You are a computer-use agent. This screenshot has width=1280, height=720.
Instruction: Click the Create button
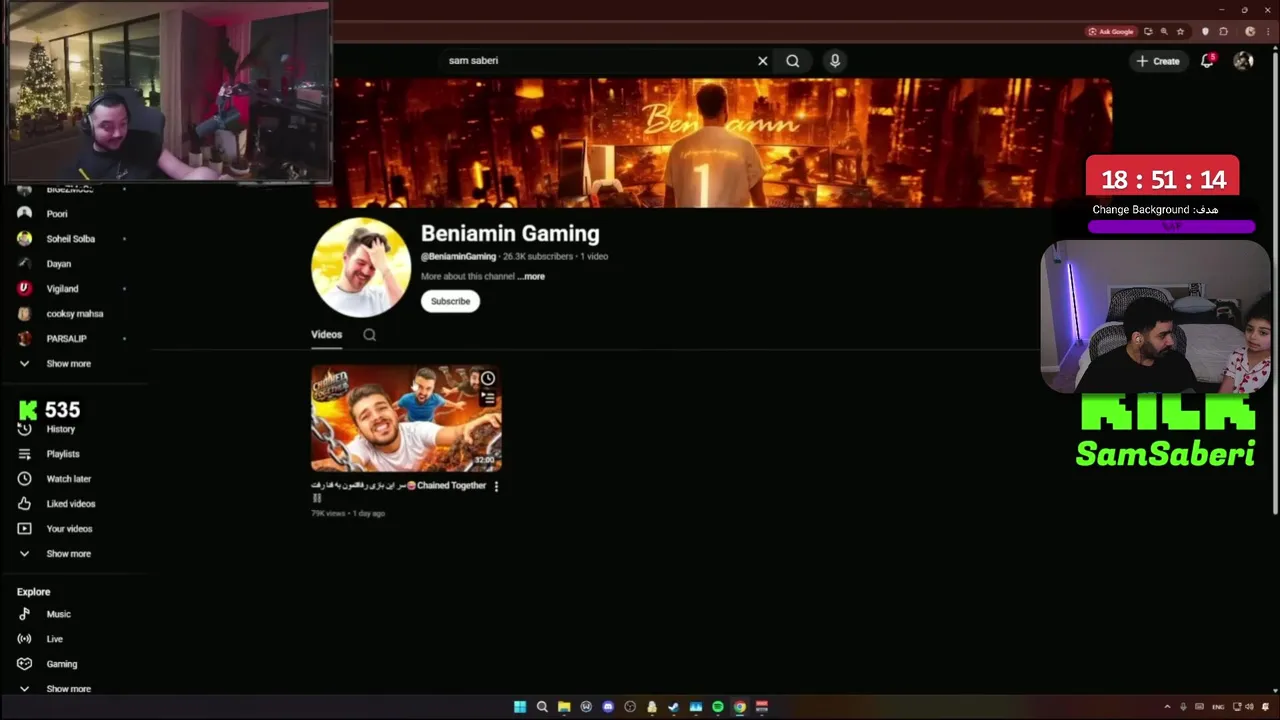pos(1158,61)
